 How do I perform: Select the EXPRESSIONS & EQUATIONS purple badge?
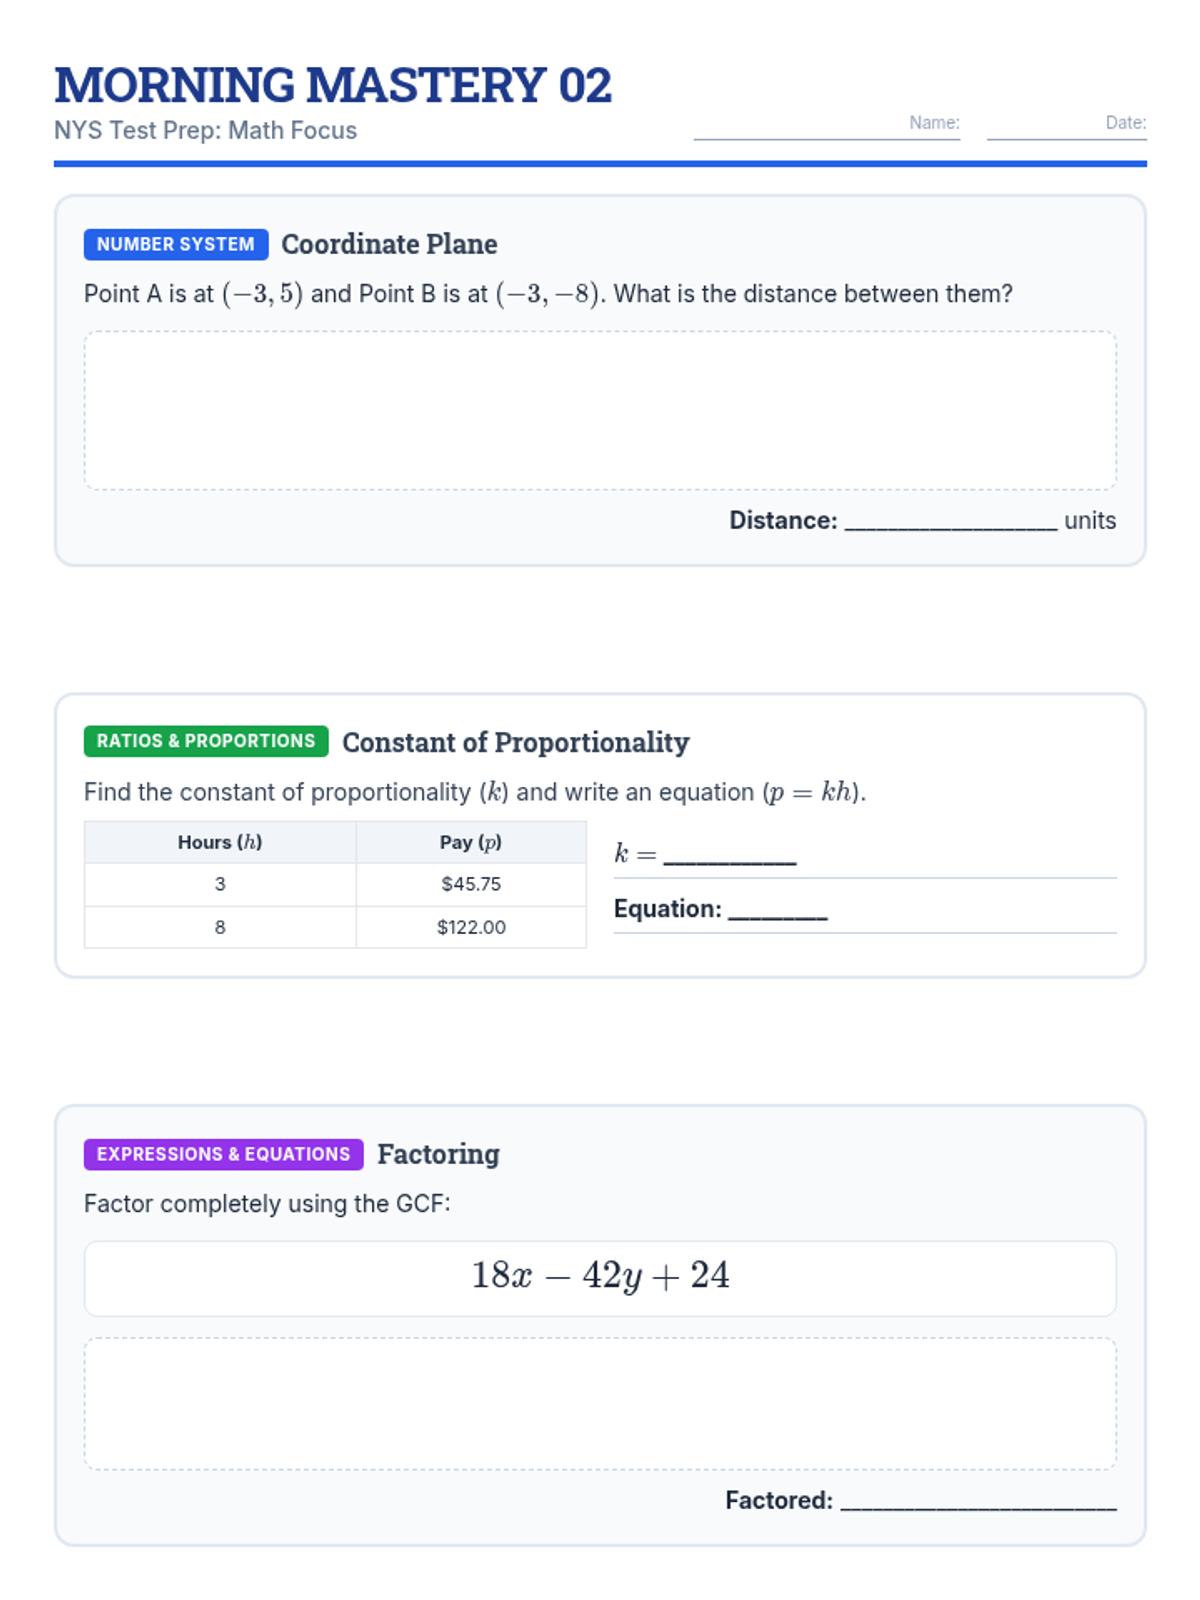tap(224, 1154)
